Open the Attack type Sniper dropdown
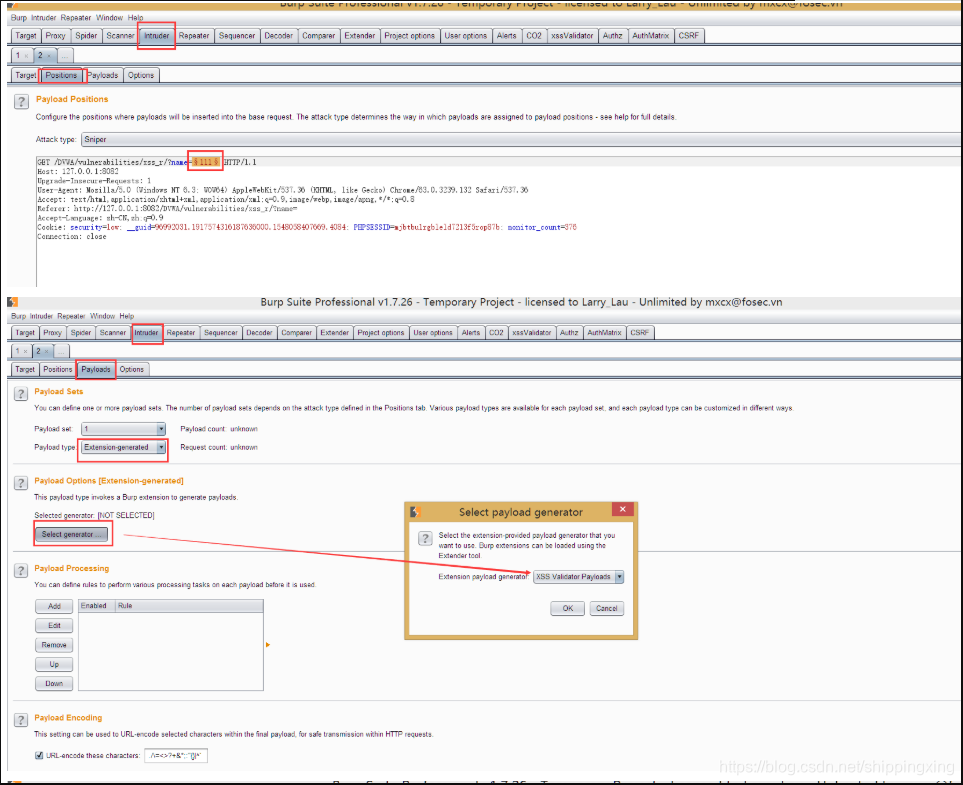 (522, 139)
